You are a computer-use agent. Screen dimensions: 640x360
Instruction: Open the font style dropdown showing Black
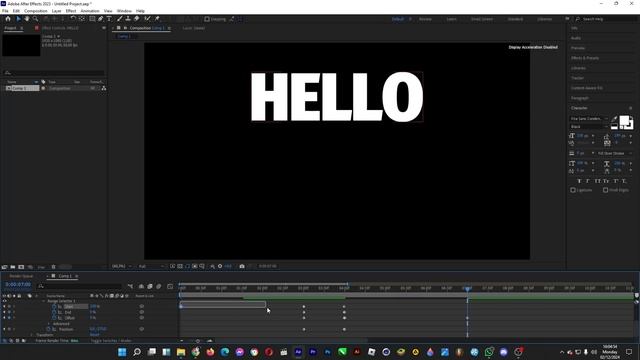tap(589, 127)
